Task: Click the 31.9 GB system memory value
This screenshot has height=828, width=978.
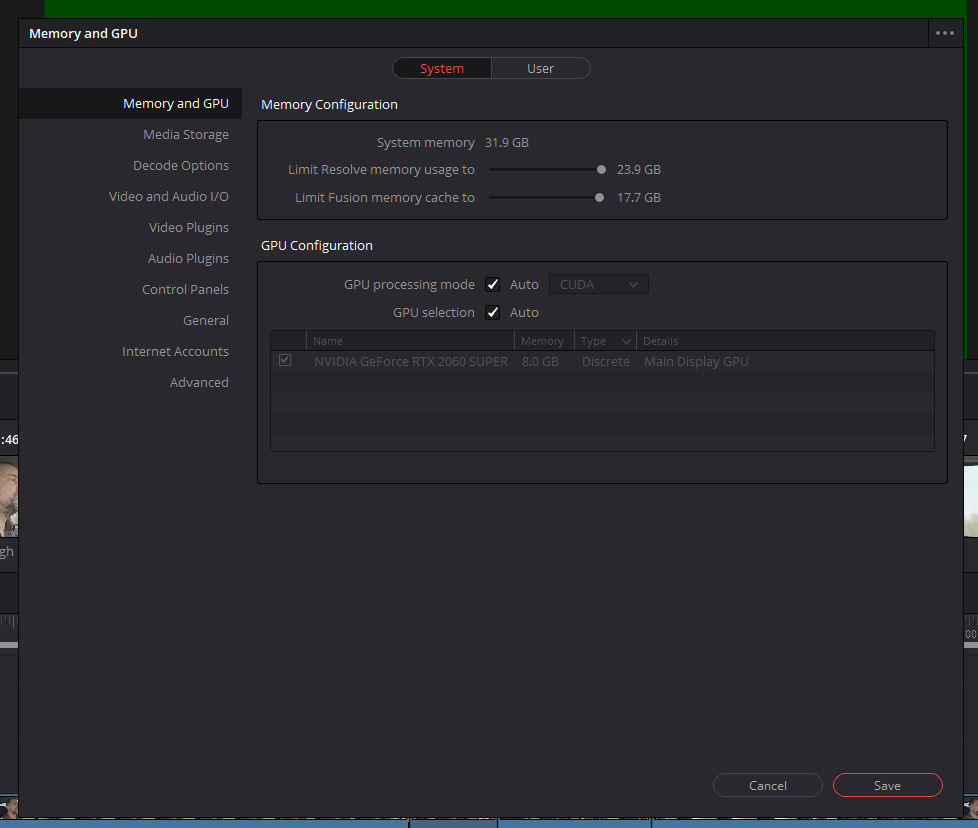Action: (506, 143)
